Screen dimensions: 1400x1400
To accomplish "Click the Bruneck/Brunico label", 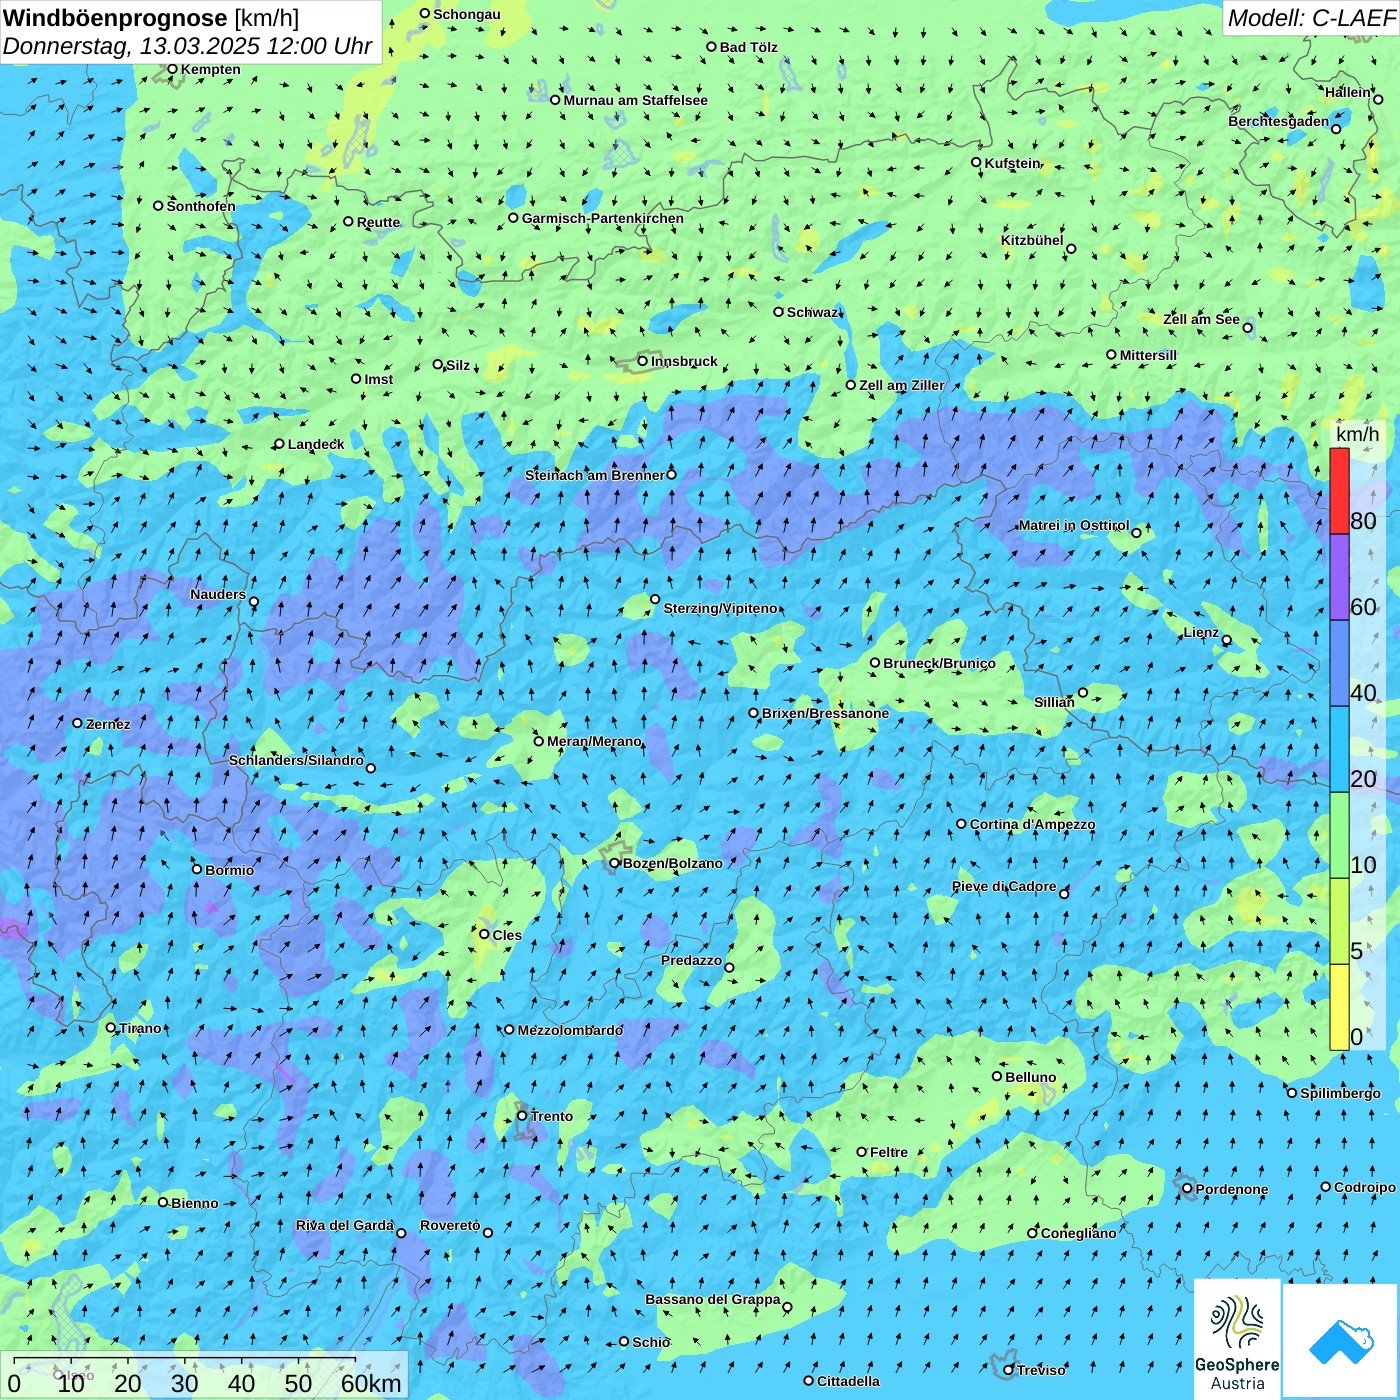I will coord(939,663).
